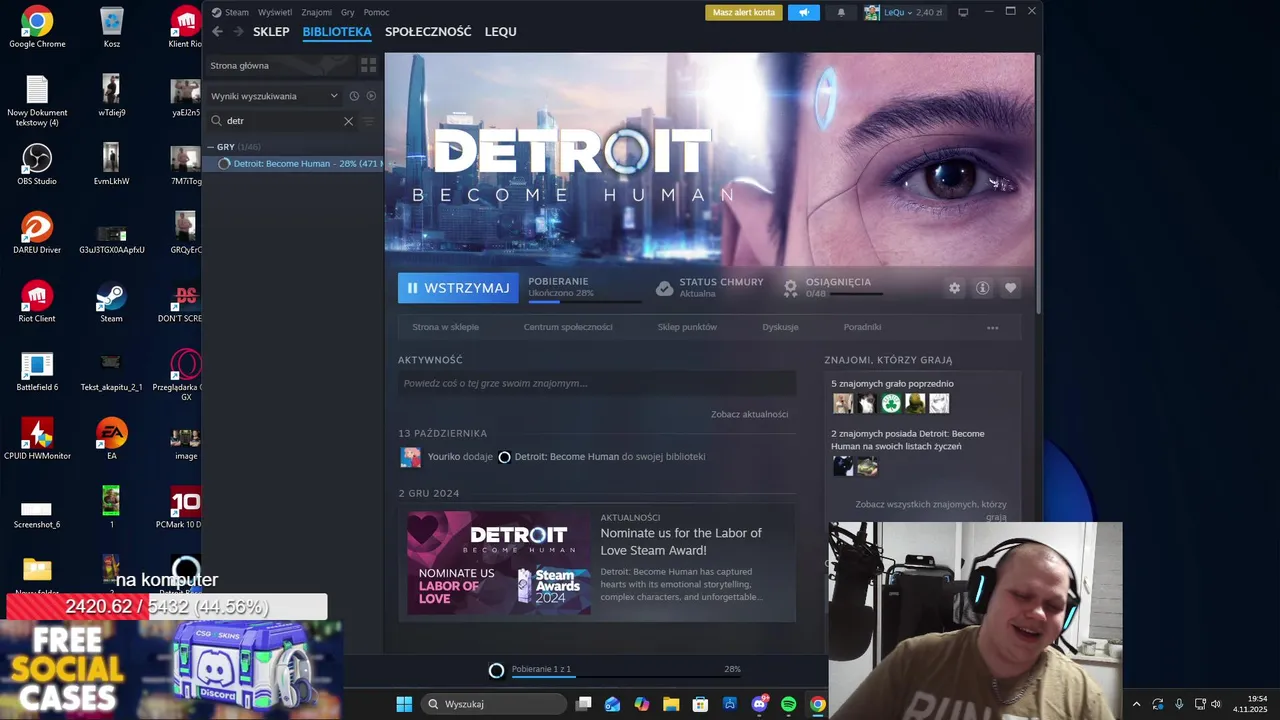Open the Sklep punktów link
This screenshot has height=720, width=1280.
pyautogui.click(x=687, y=327)
